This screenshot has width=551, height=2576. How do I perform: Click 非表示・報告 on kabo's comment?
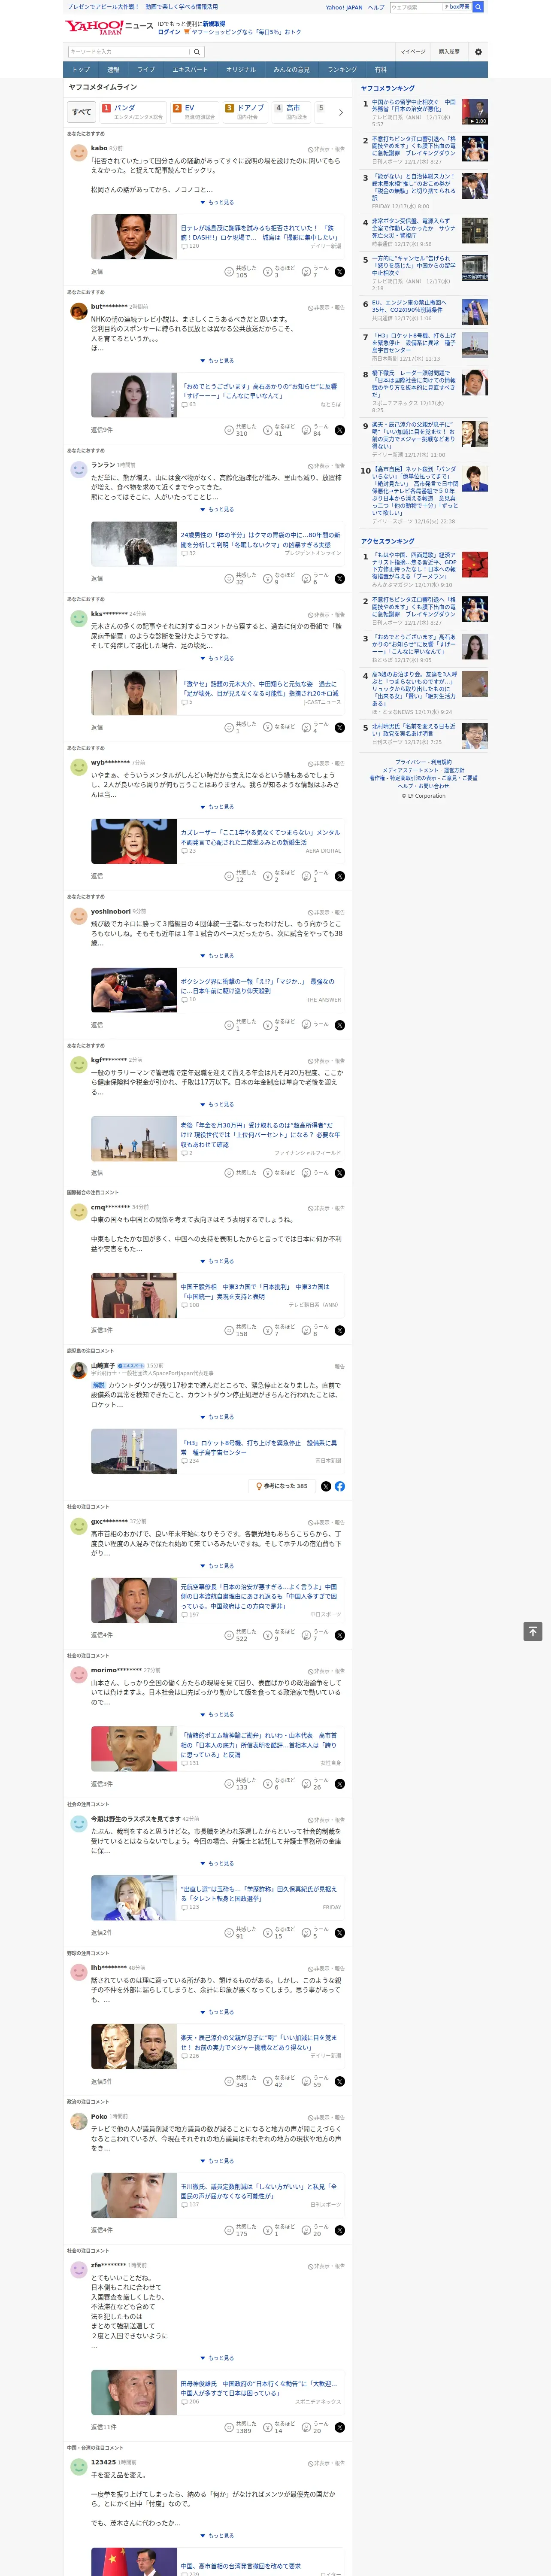click(326, 149)
